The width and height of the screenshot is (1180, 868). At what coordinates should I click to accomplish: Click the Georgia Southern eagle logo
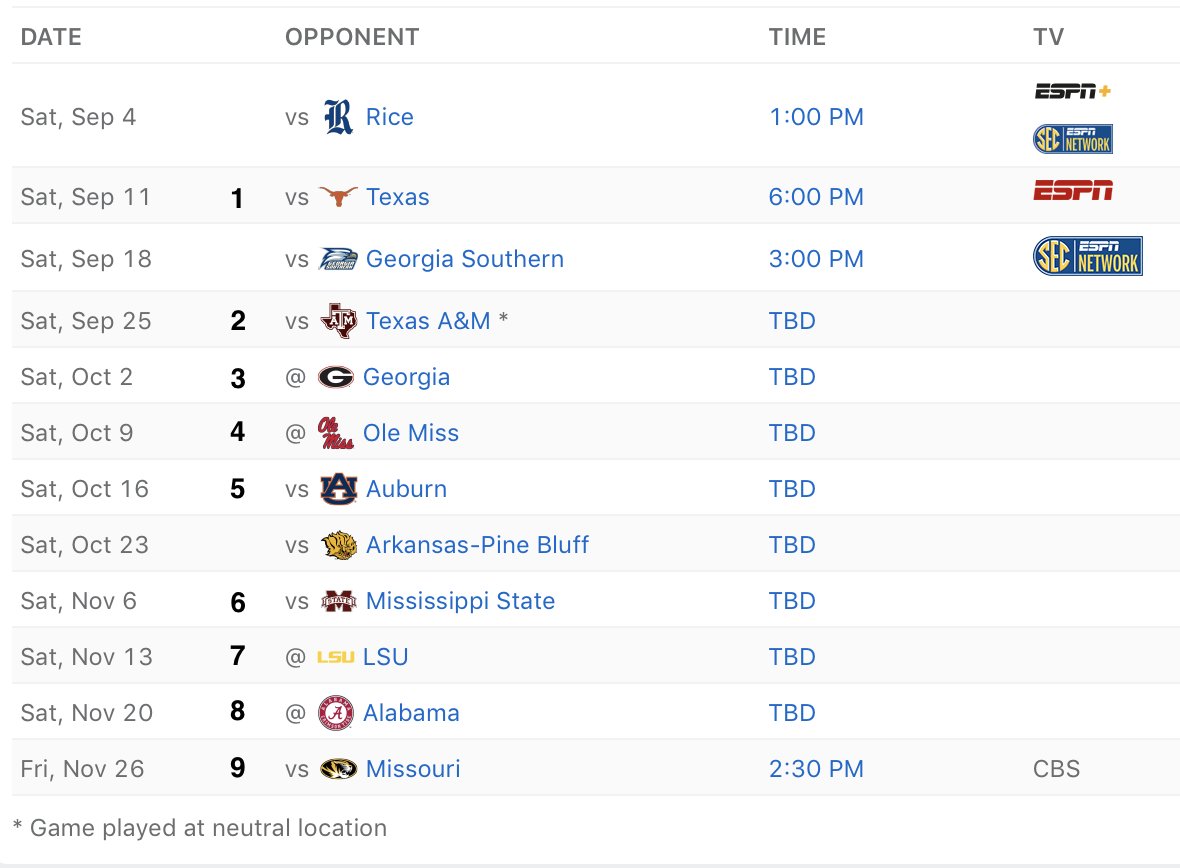pos(338,259)
